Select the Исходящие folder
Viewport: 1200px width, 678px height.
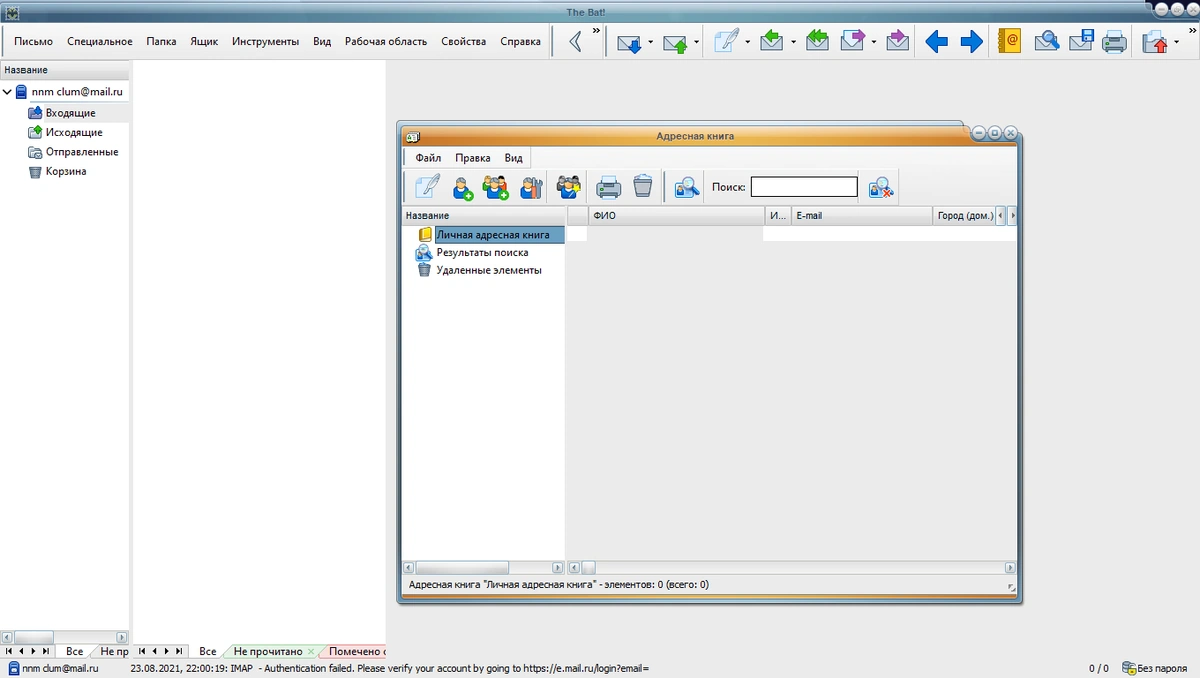(x=73, y=132)
